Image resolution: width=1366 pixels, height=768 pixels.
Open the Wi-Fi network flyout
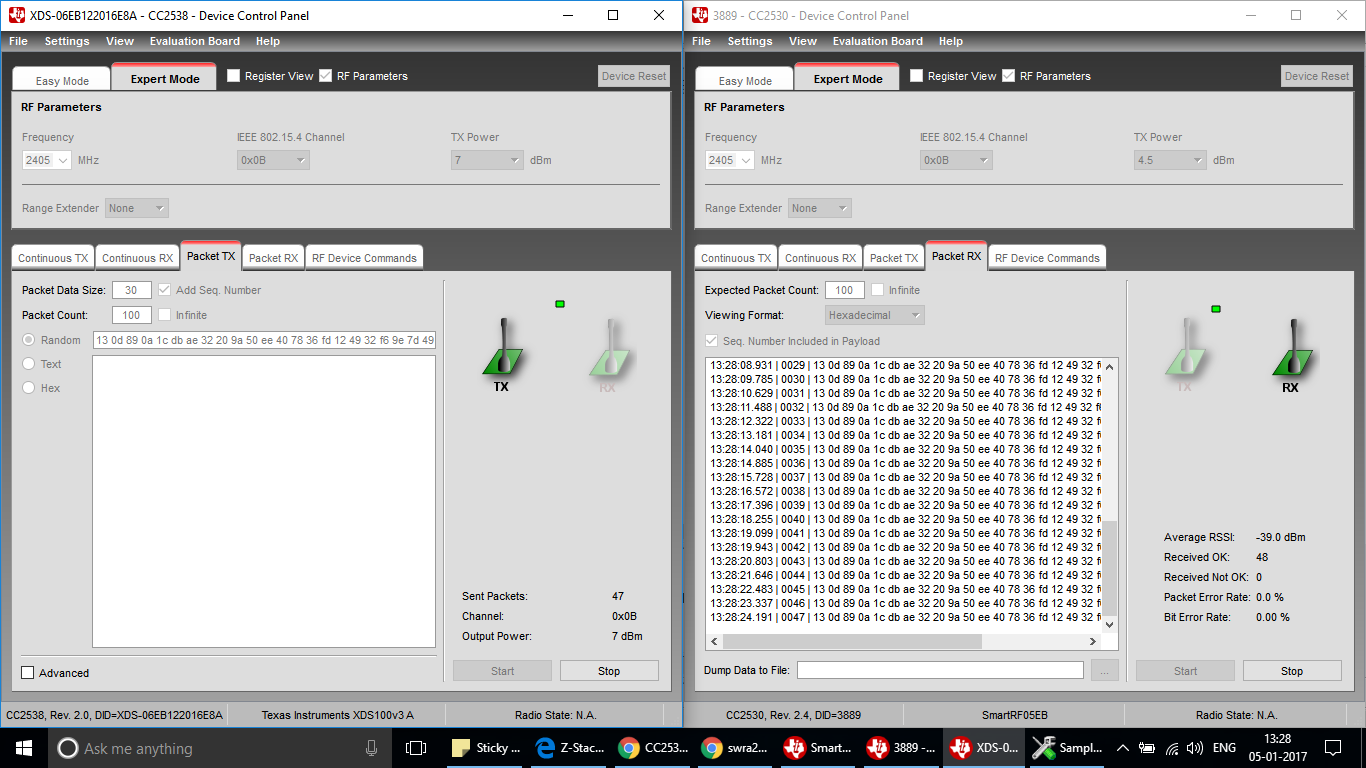tap(1171, 748)
